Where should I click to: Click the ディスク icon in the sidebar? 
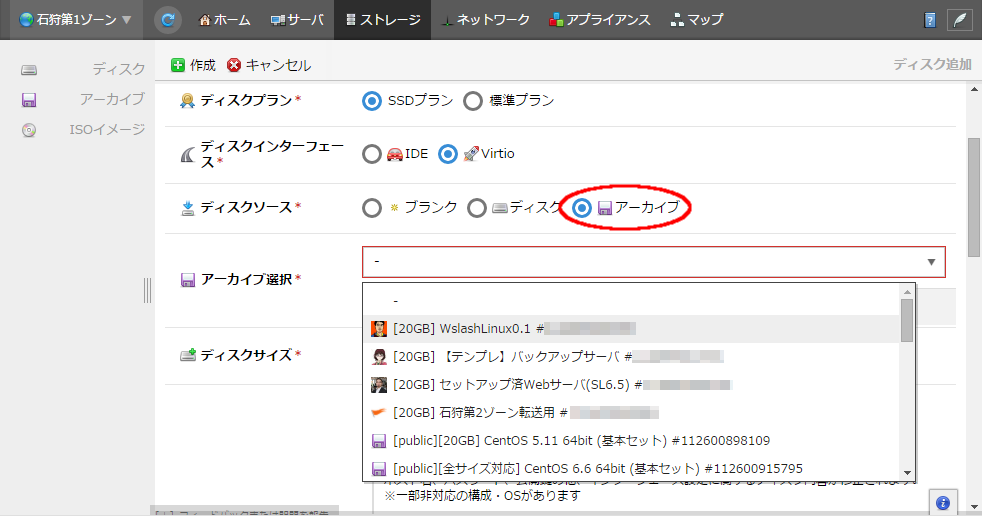tap(30, 69)
